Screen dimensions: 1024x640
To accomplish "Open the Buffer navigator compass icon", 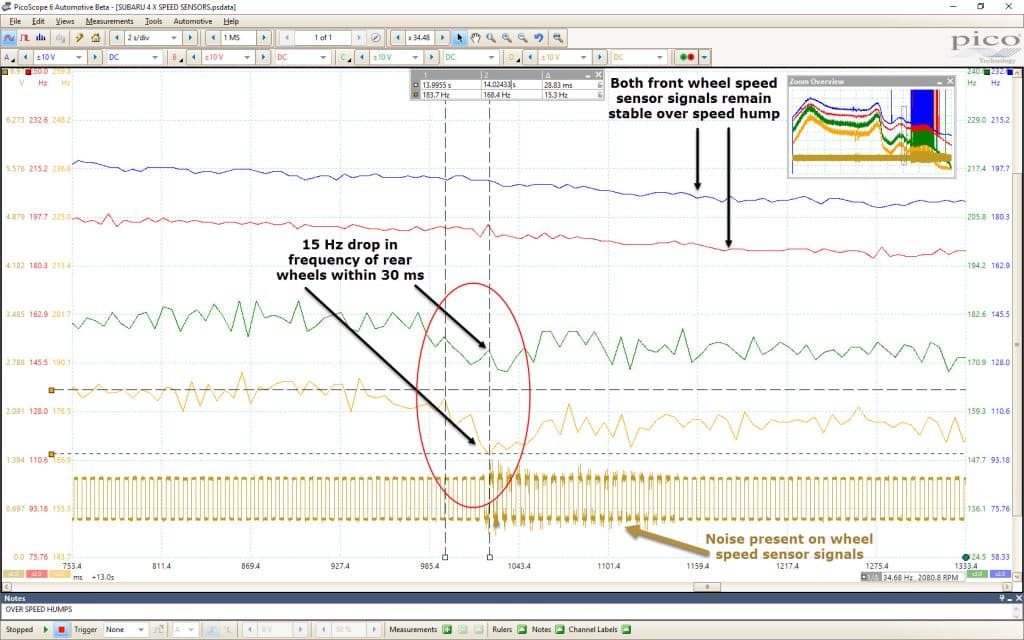I will 376,38.
